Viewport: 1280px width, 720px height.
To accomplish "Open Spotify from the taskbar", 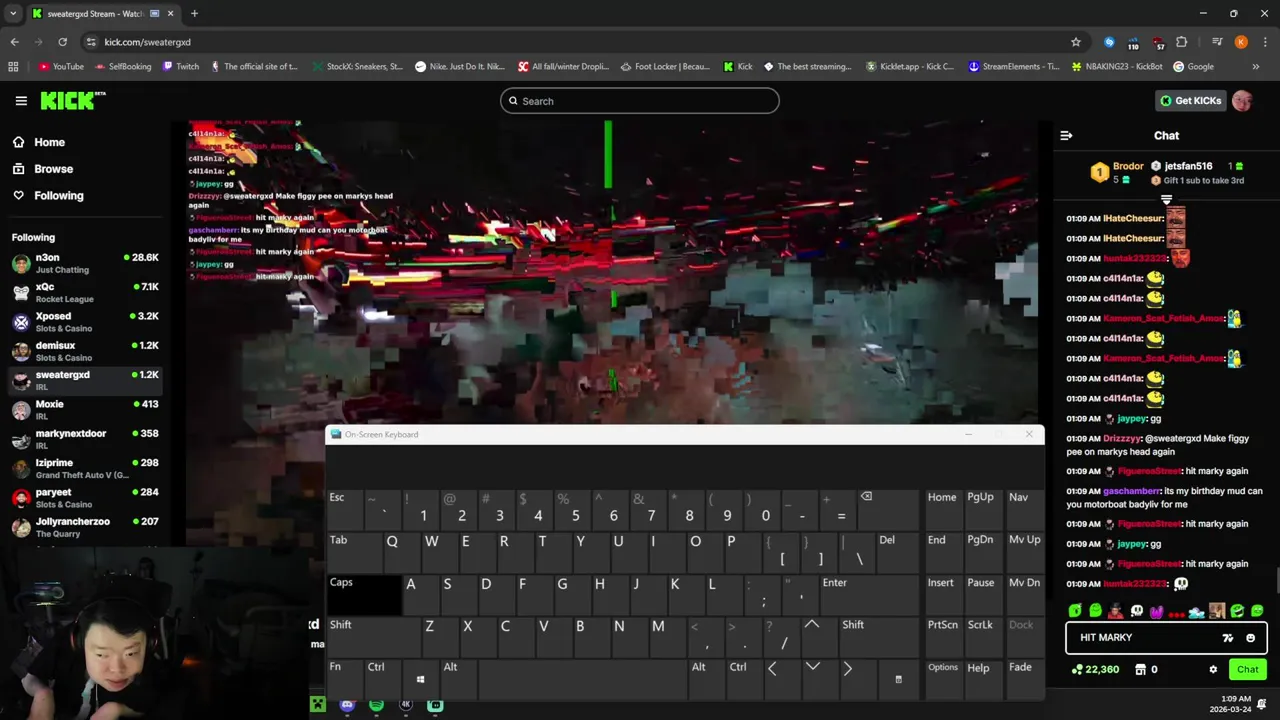I will (x=376, y=705).
